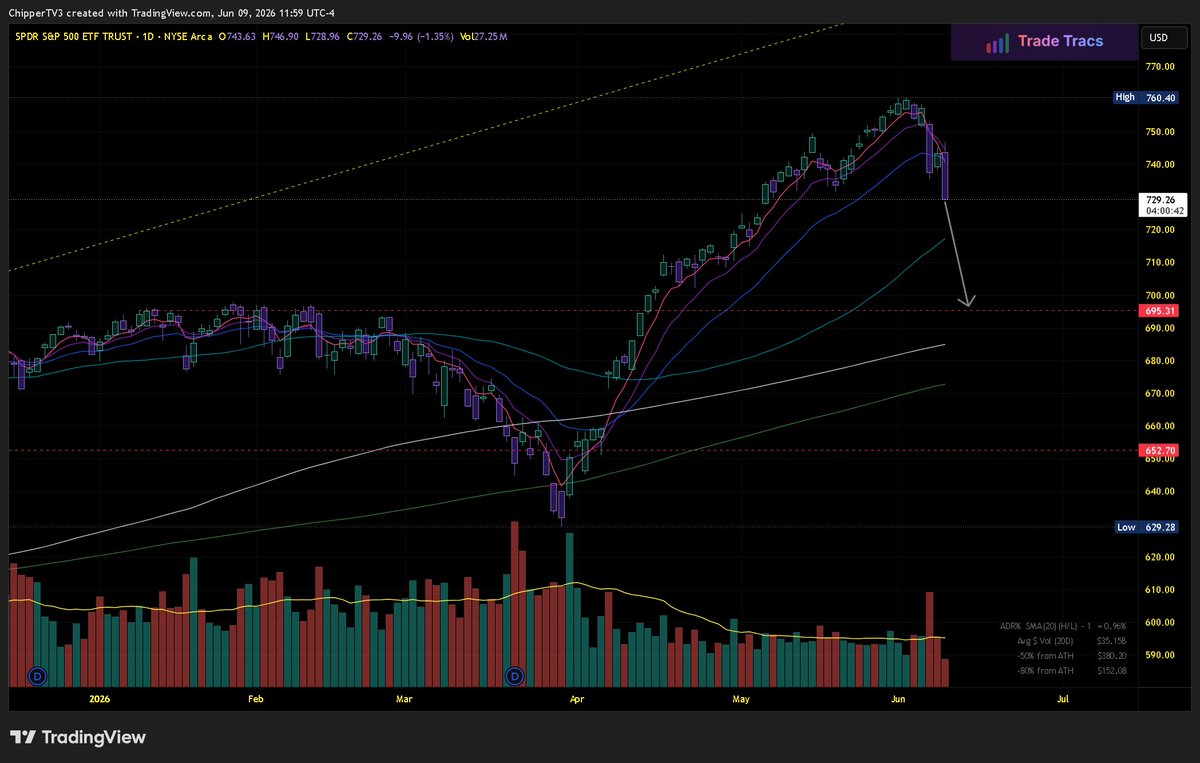Click 720.00 on the price axis
Viewport: 1200px width, 763px height.
click(1159, 230)
